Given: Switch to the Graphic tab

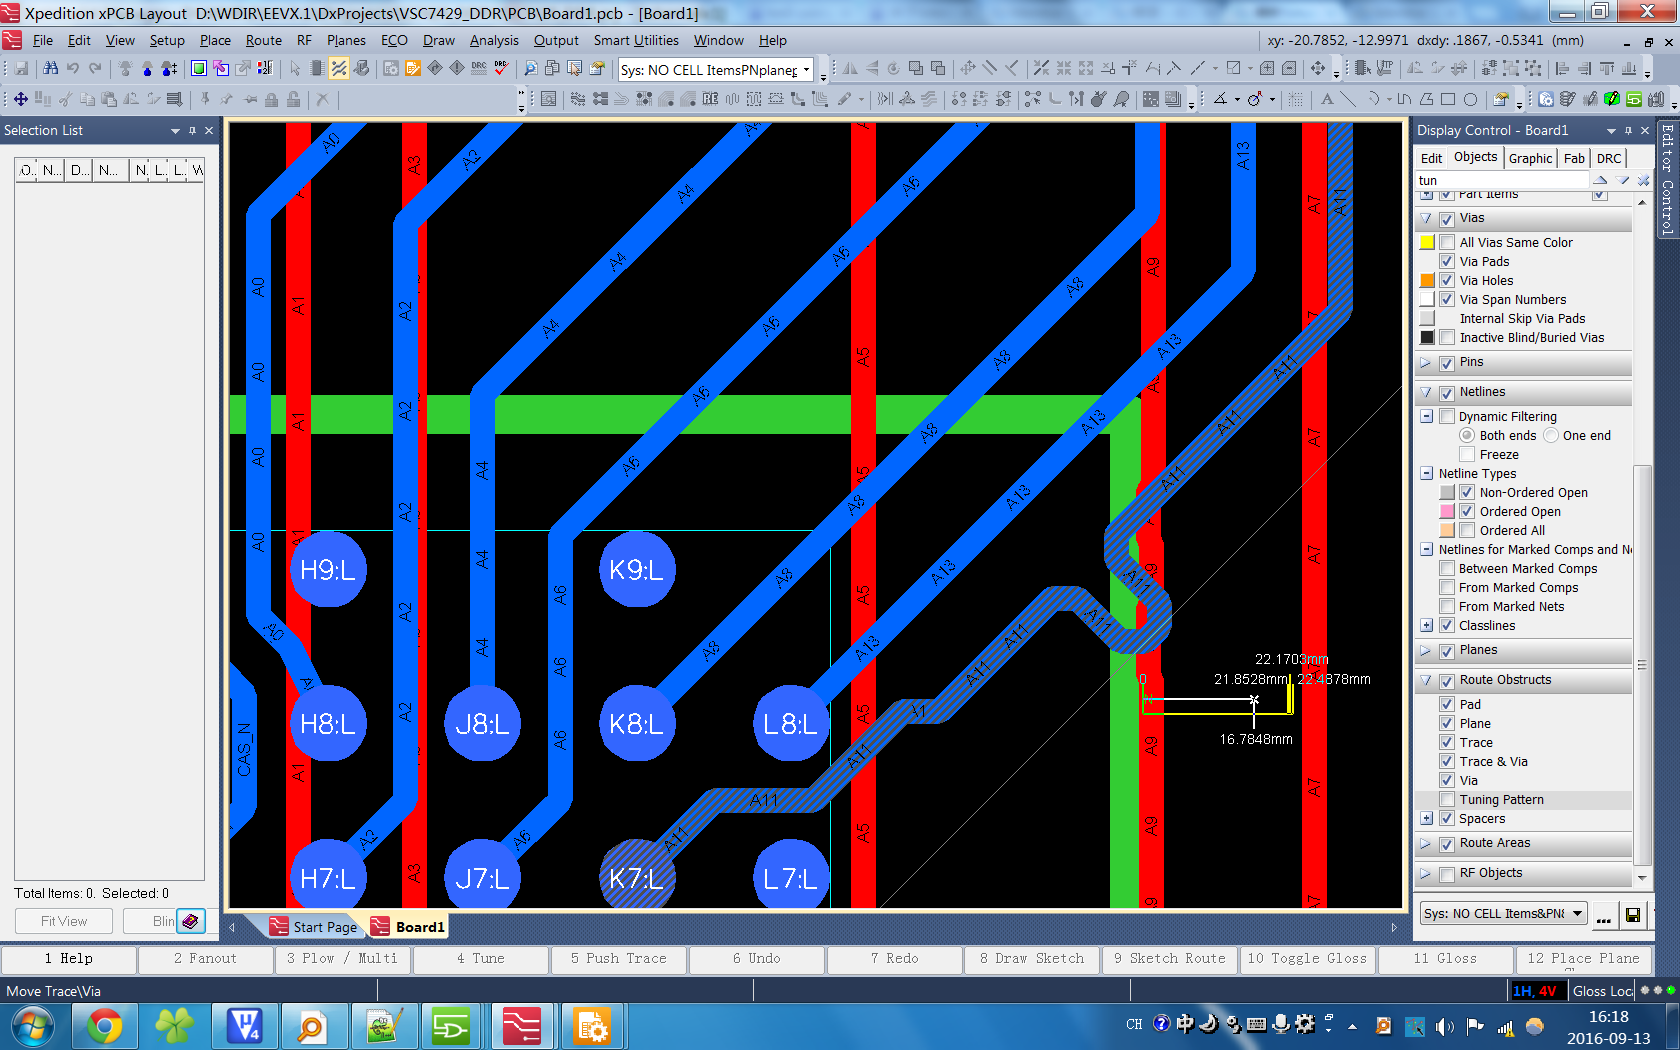Looking at the screenshot, I should click(x=1530, y=158).
